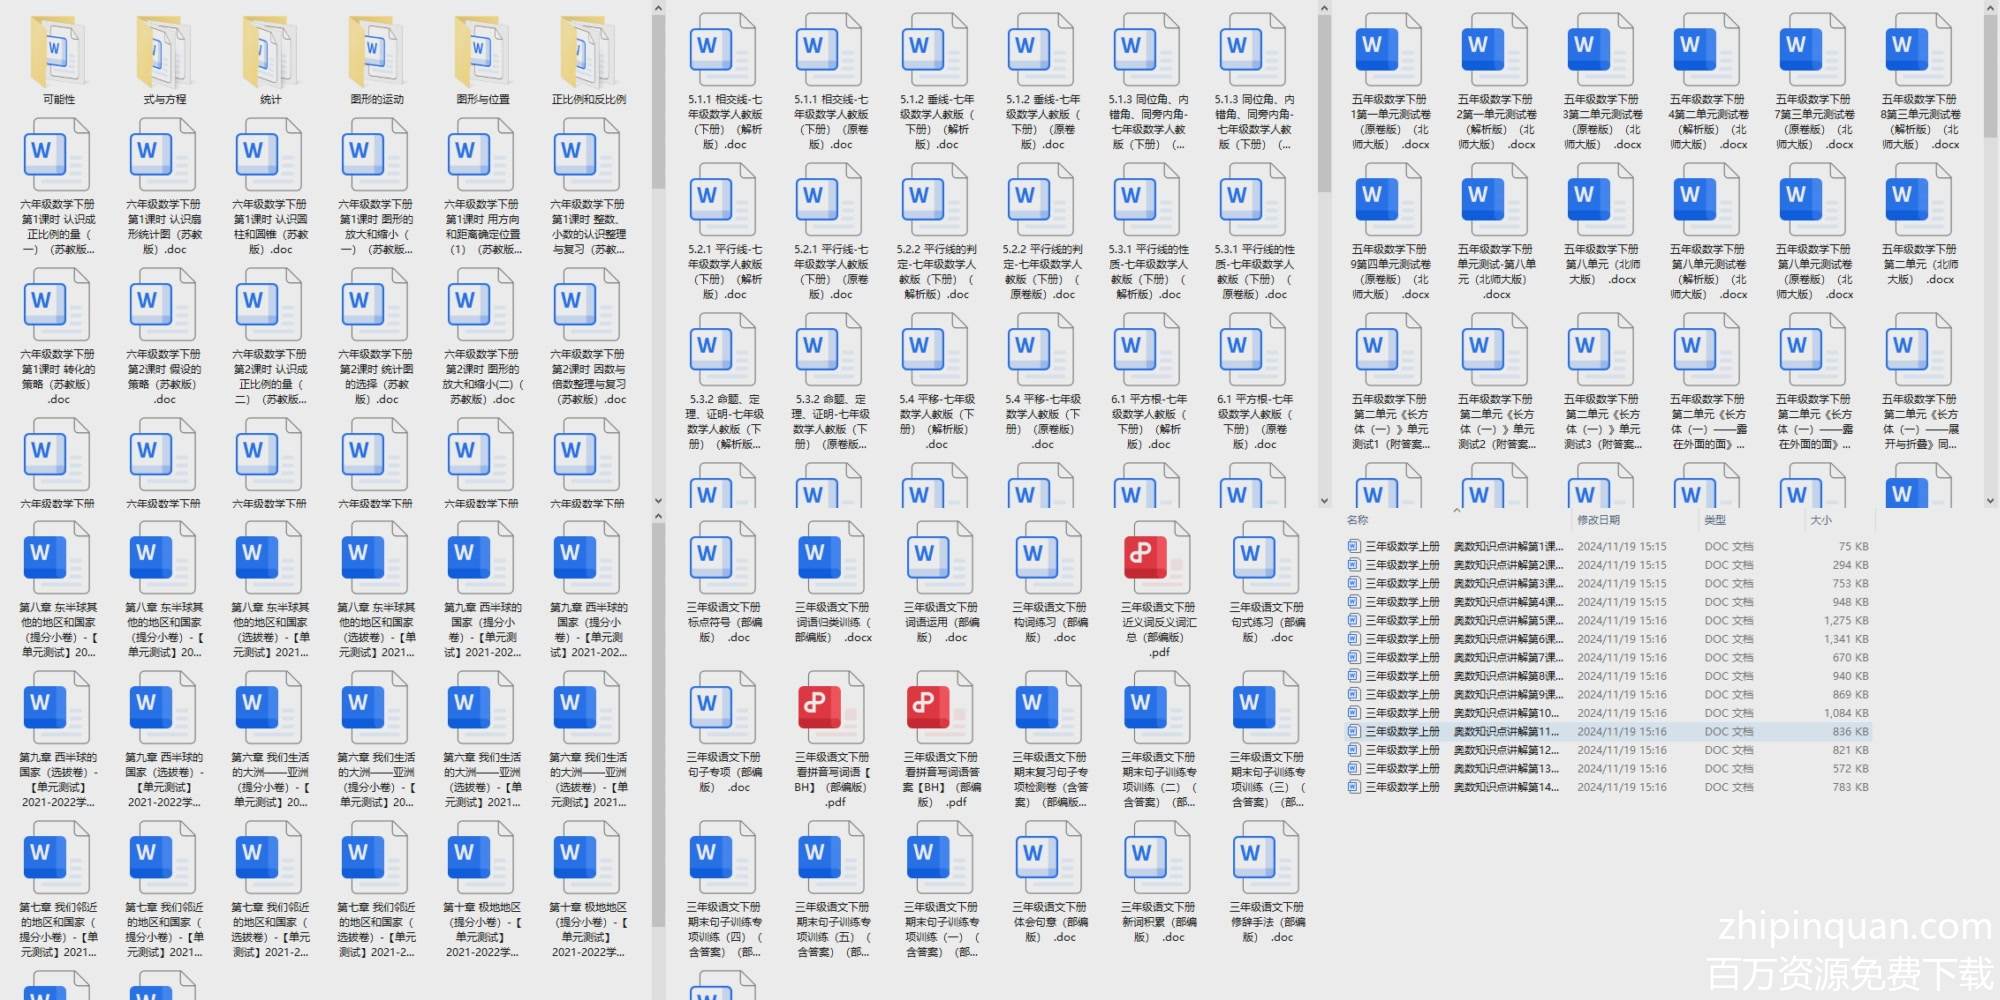Click file name 第二单元 (北师大版).docx
The image size is (2000, 1000).
point(1919,264)
